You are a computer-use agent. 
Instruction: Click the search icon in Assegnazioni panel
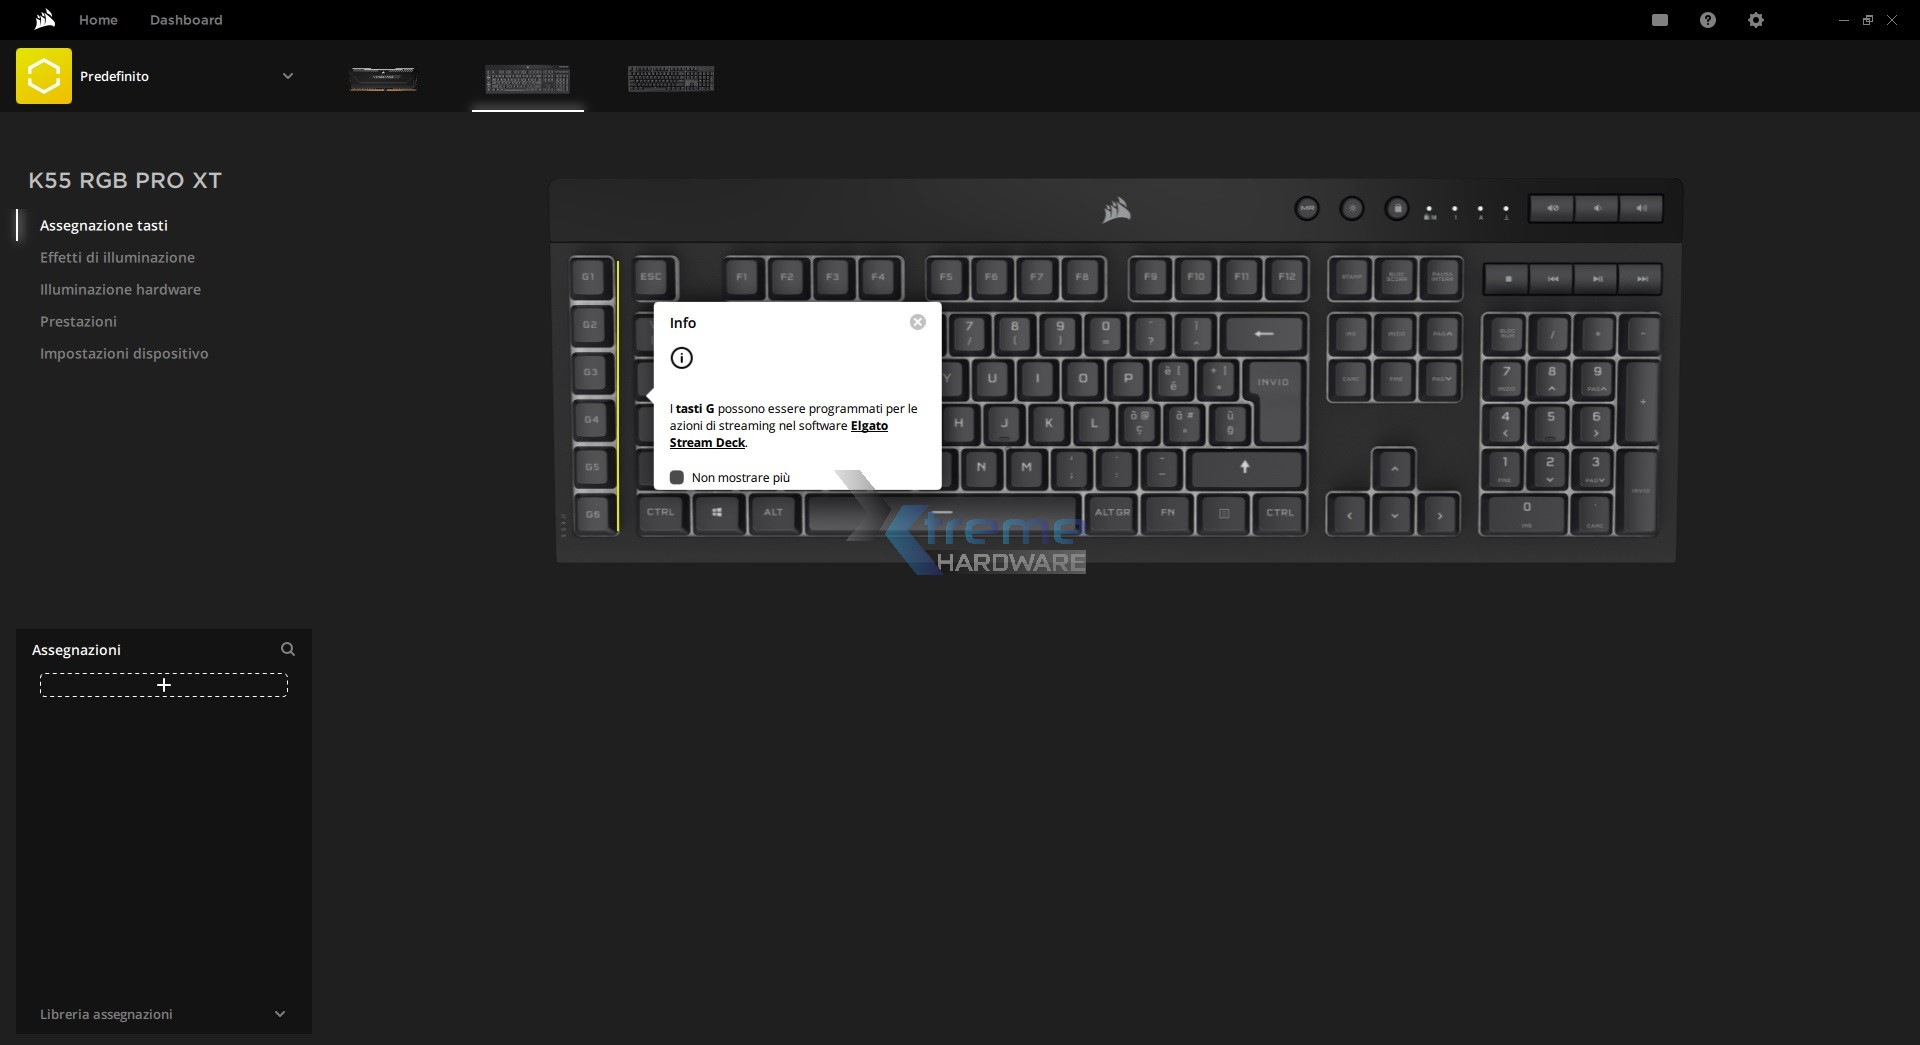tap(288, 649)
